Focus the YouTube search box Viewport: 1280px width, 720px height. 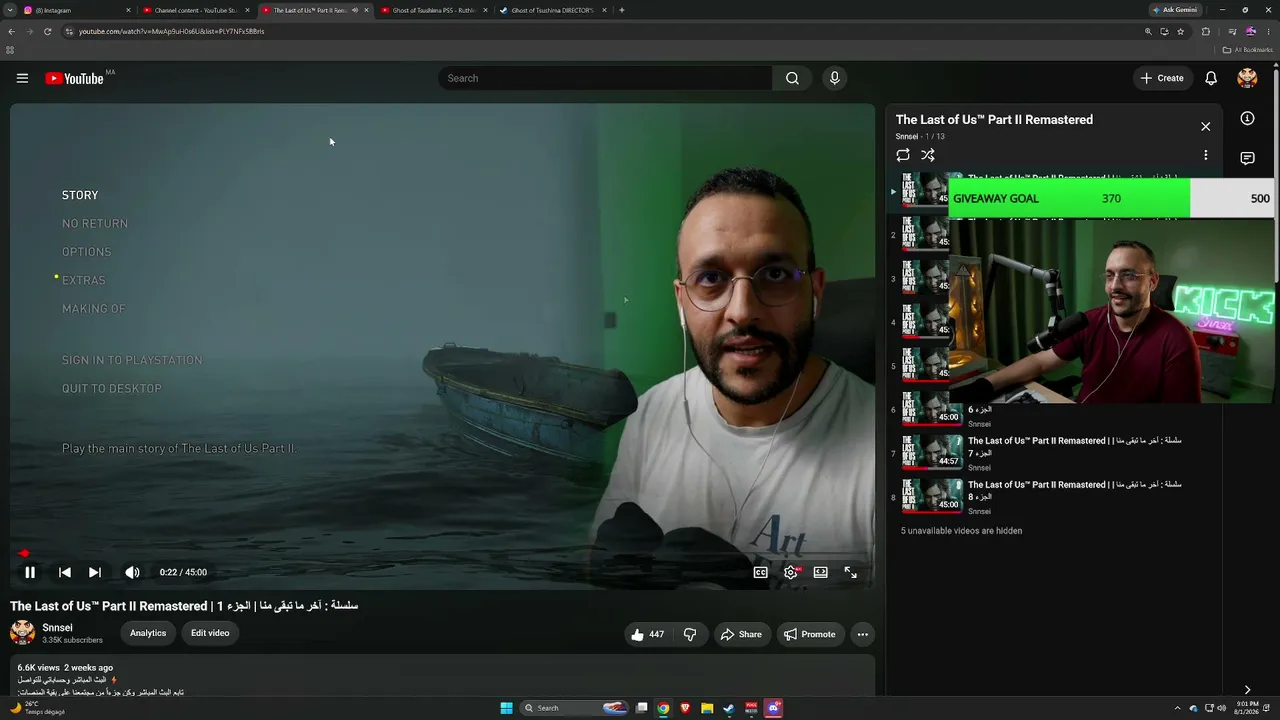605,78
